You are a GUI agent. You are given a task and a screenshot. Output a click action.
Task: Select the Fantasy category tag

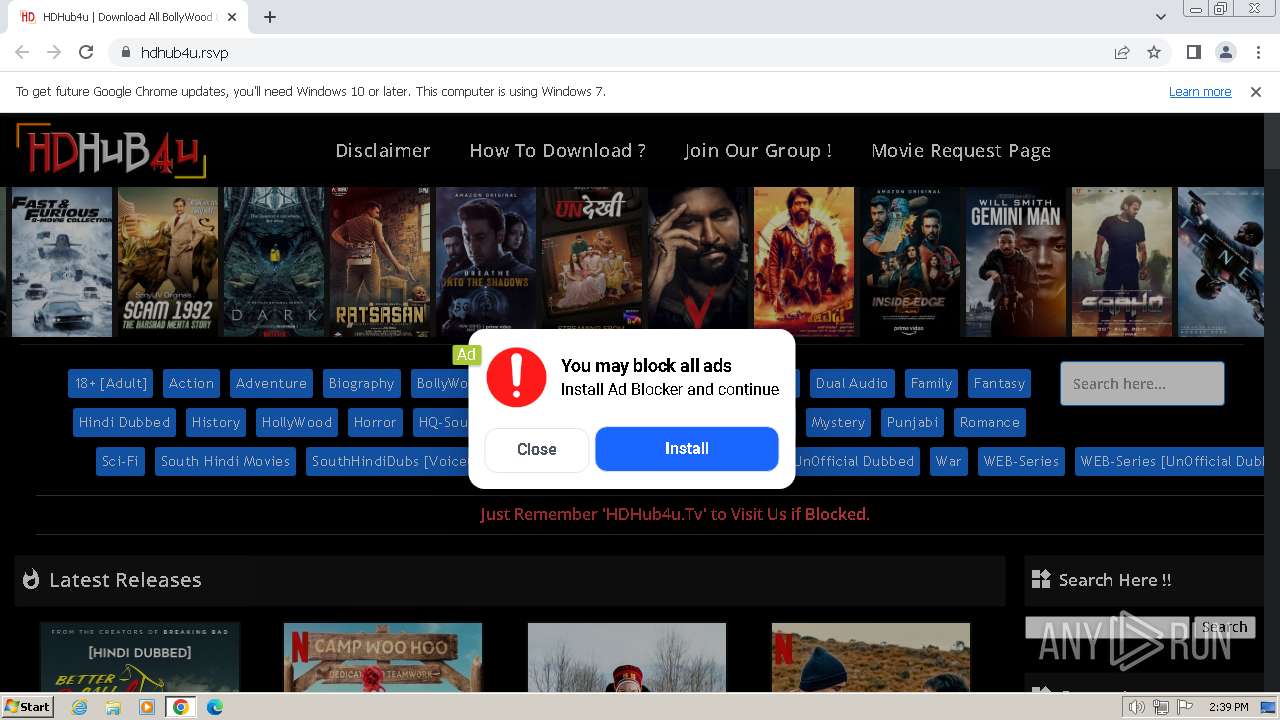pyautogui.click(x=999, y=383)
